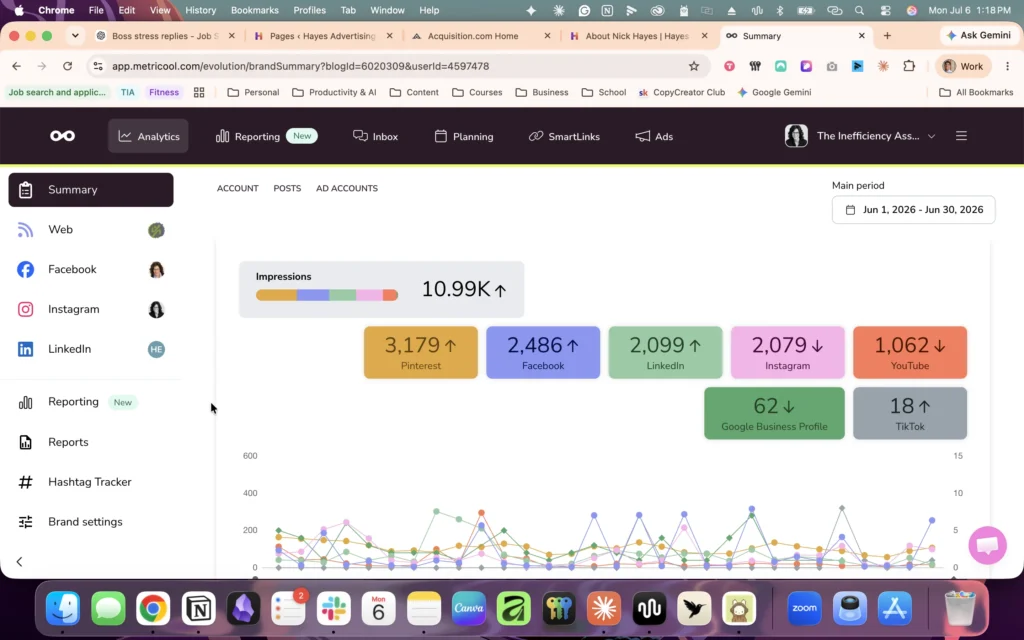
Task: Select the TikTok 18 card
Action: (910, 413)
